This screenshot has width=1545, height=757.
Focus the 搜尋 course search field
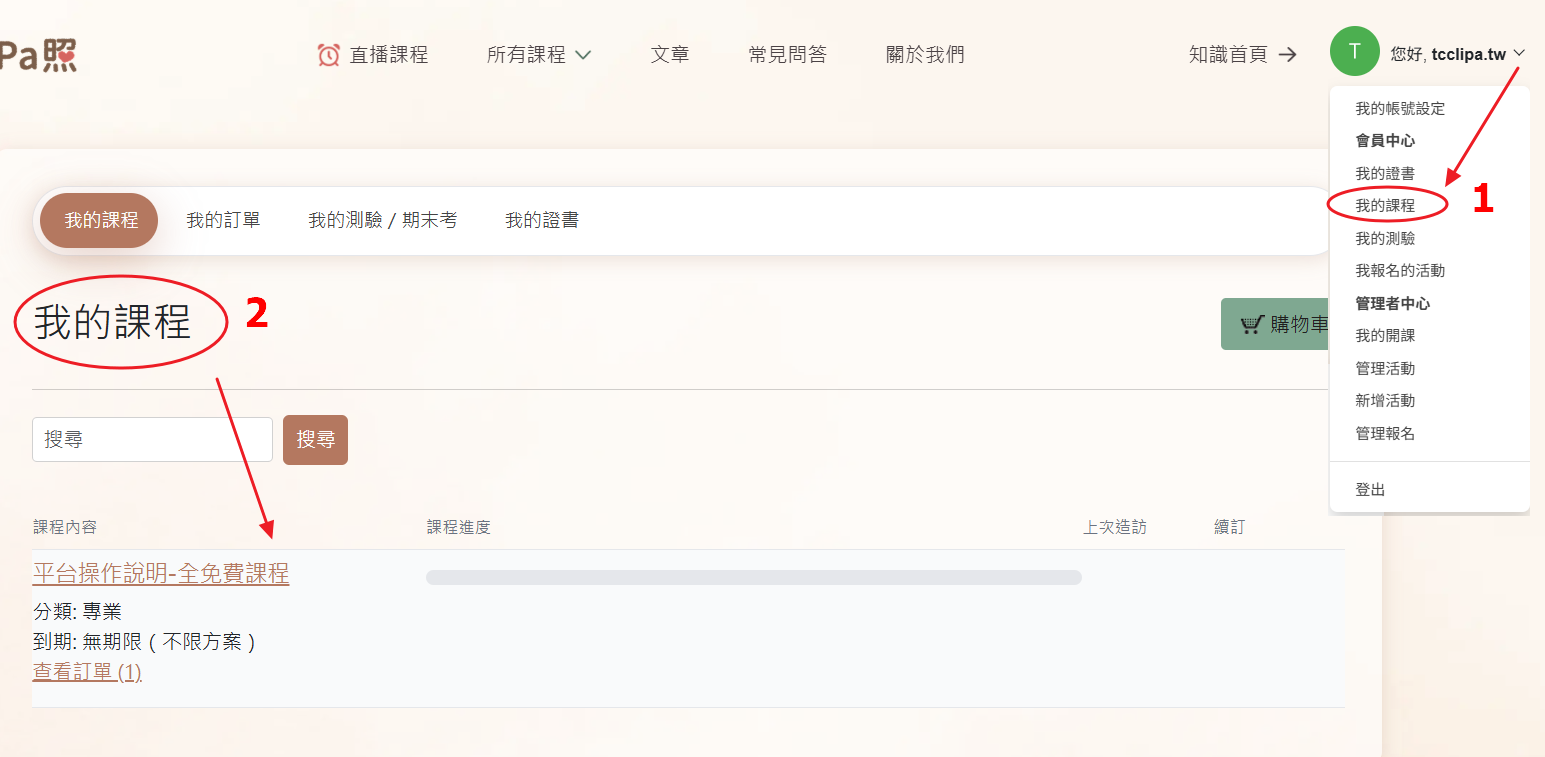coord(152,440)
